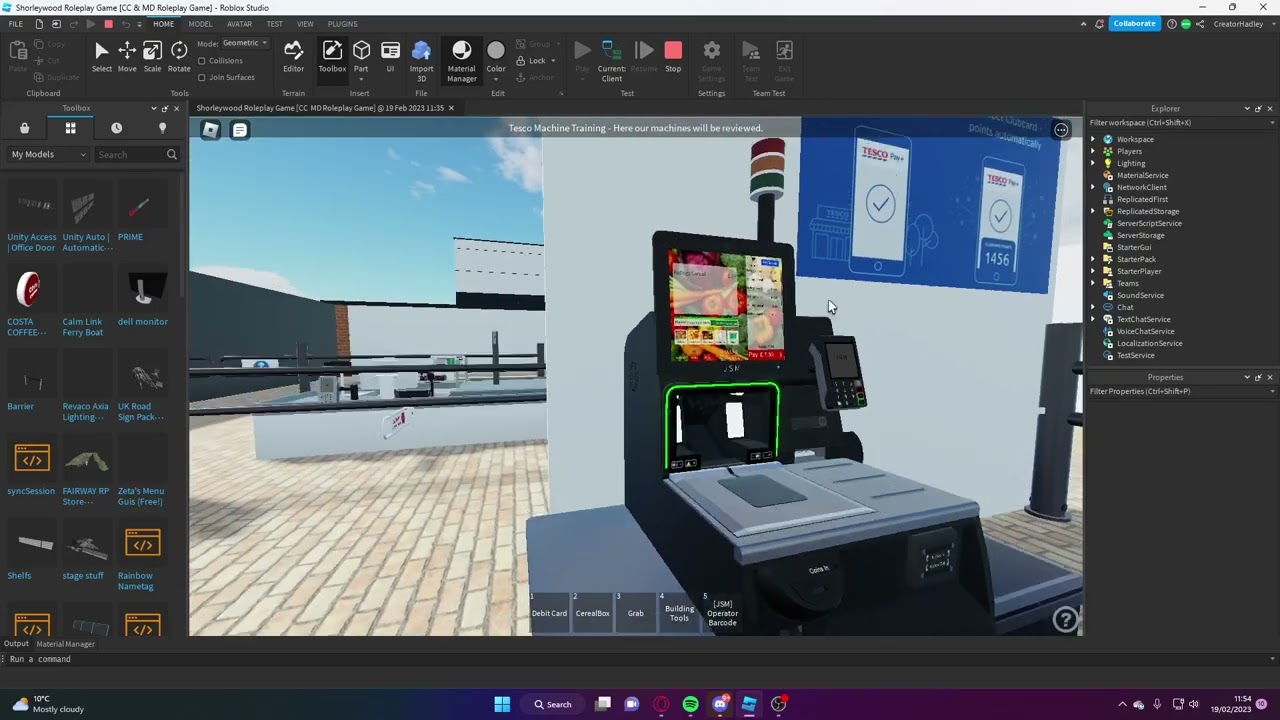1280x720 pixels.
Task: Open the UI editor button
Action: [390, 57]
